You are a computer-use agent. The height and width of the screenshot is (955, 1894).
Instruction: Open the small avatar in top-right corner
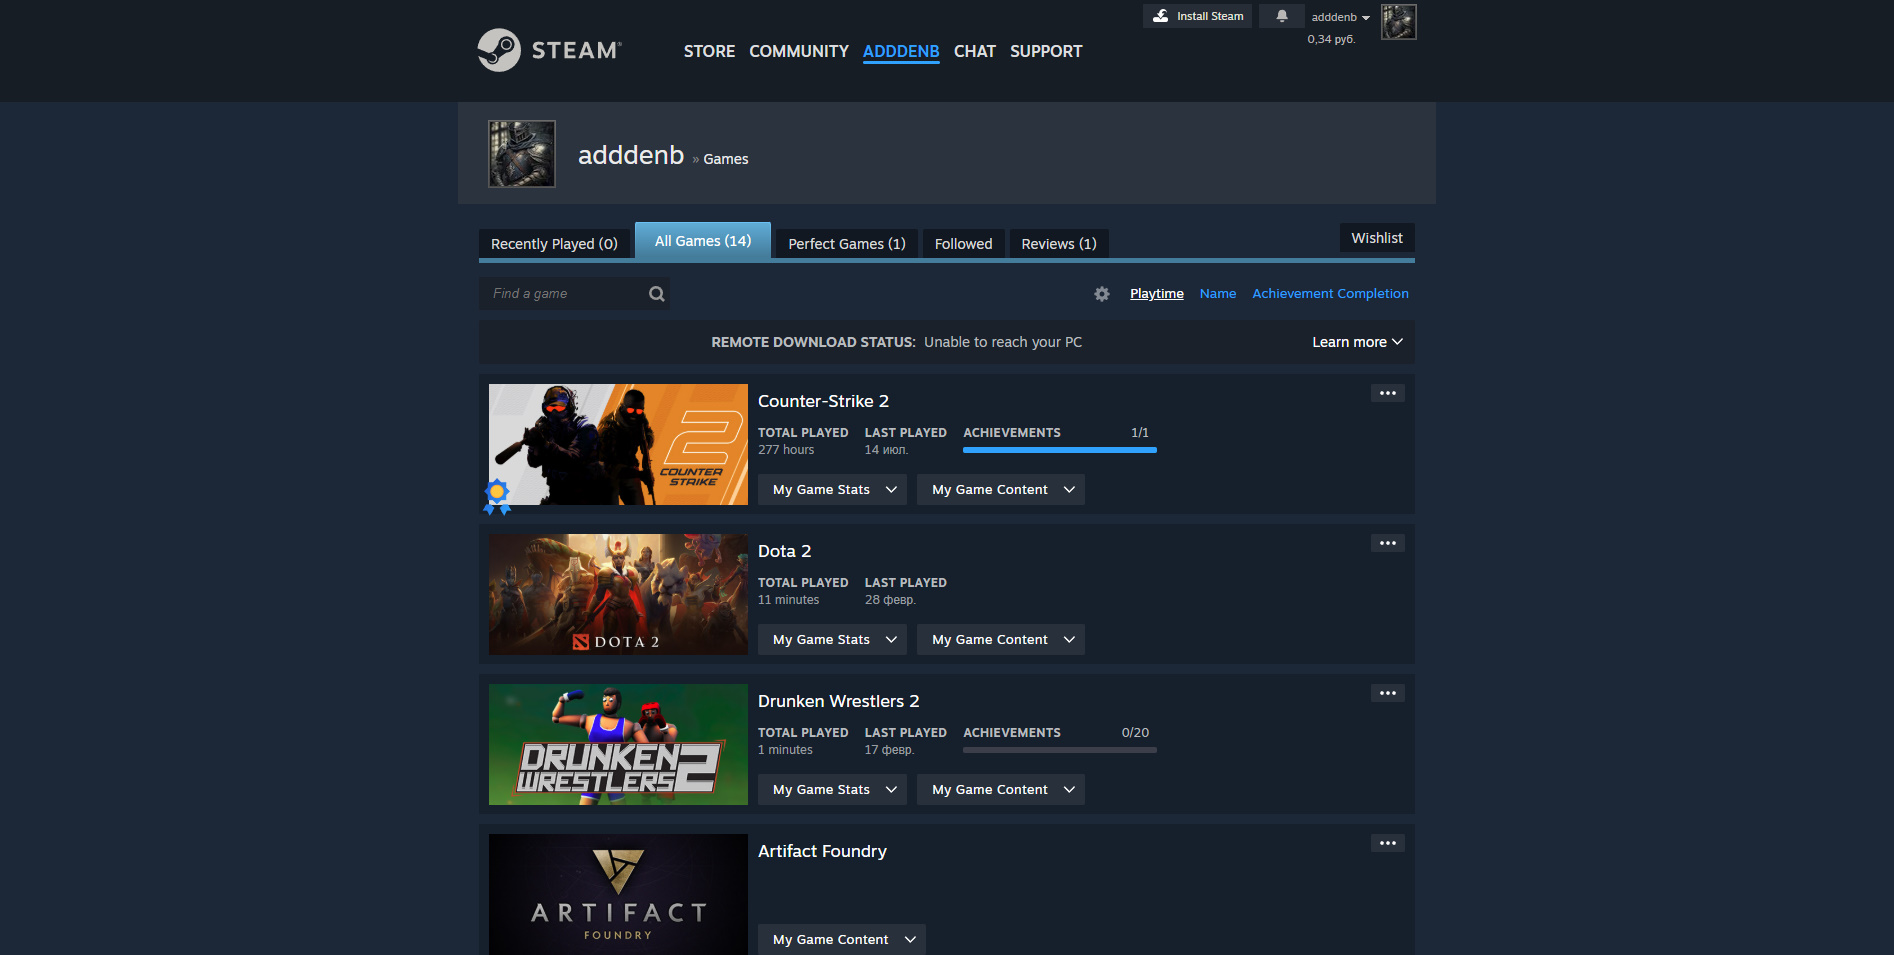tap(1398, 22)
